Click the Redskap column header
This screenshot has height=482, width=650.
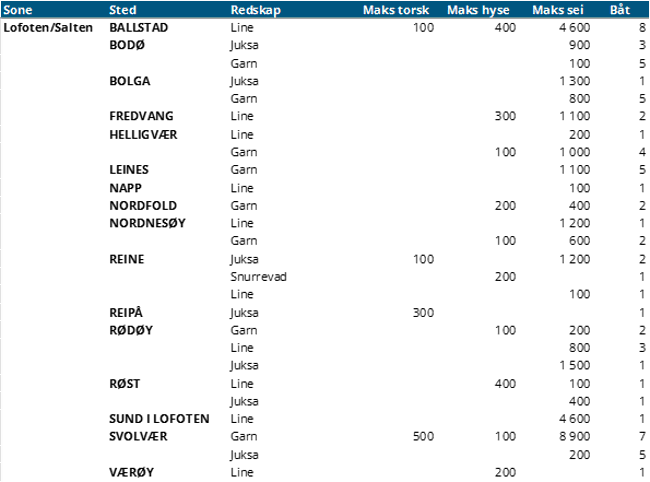(x=256, y=10)
